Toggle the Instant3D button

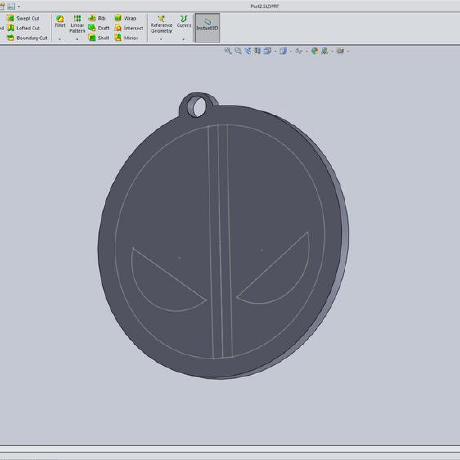pyautogui.click(x=207, y=28)
